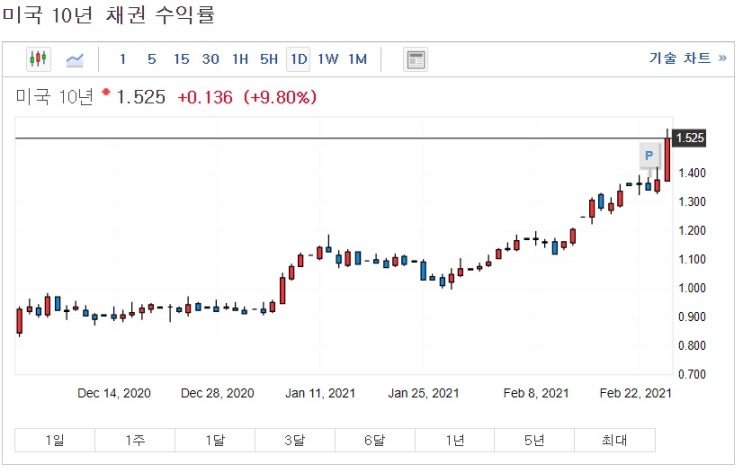Viewport: 743px width, 473px height.
Task: Click the Dec 28, 2020 axis date
Action: tap(217, 393)
